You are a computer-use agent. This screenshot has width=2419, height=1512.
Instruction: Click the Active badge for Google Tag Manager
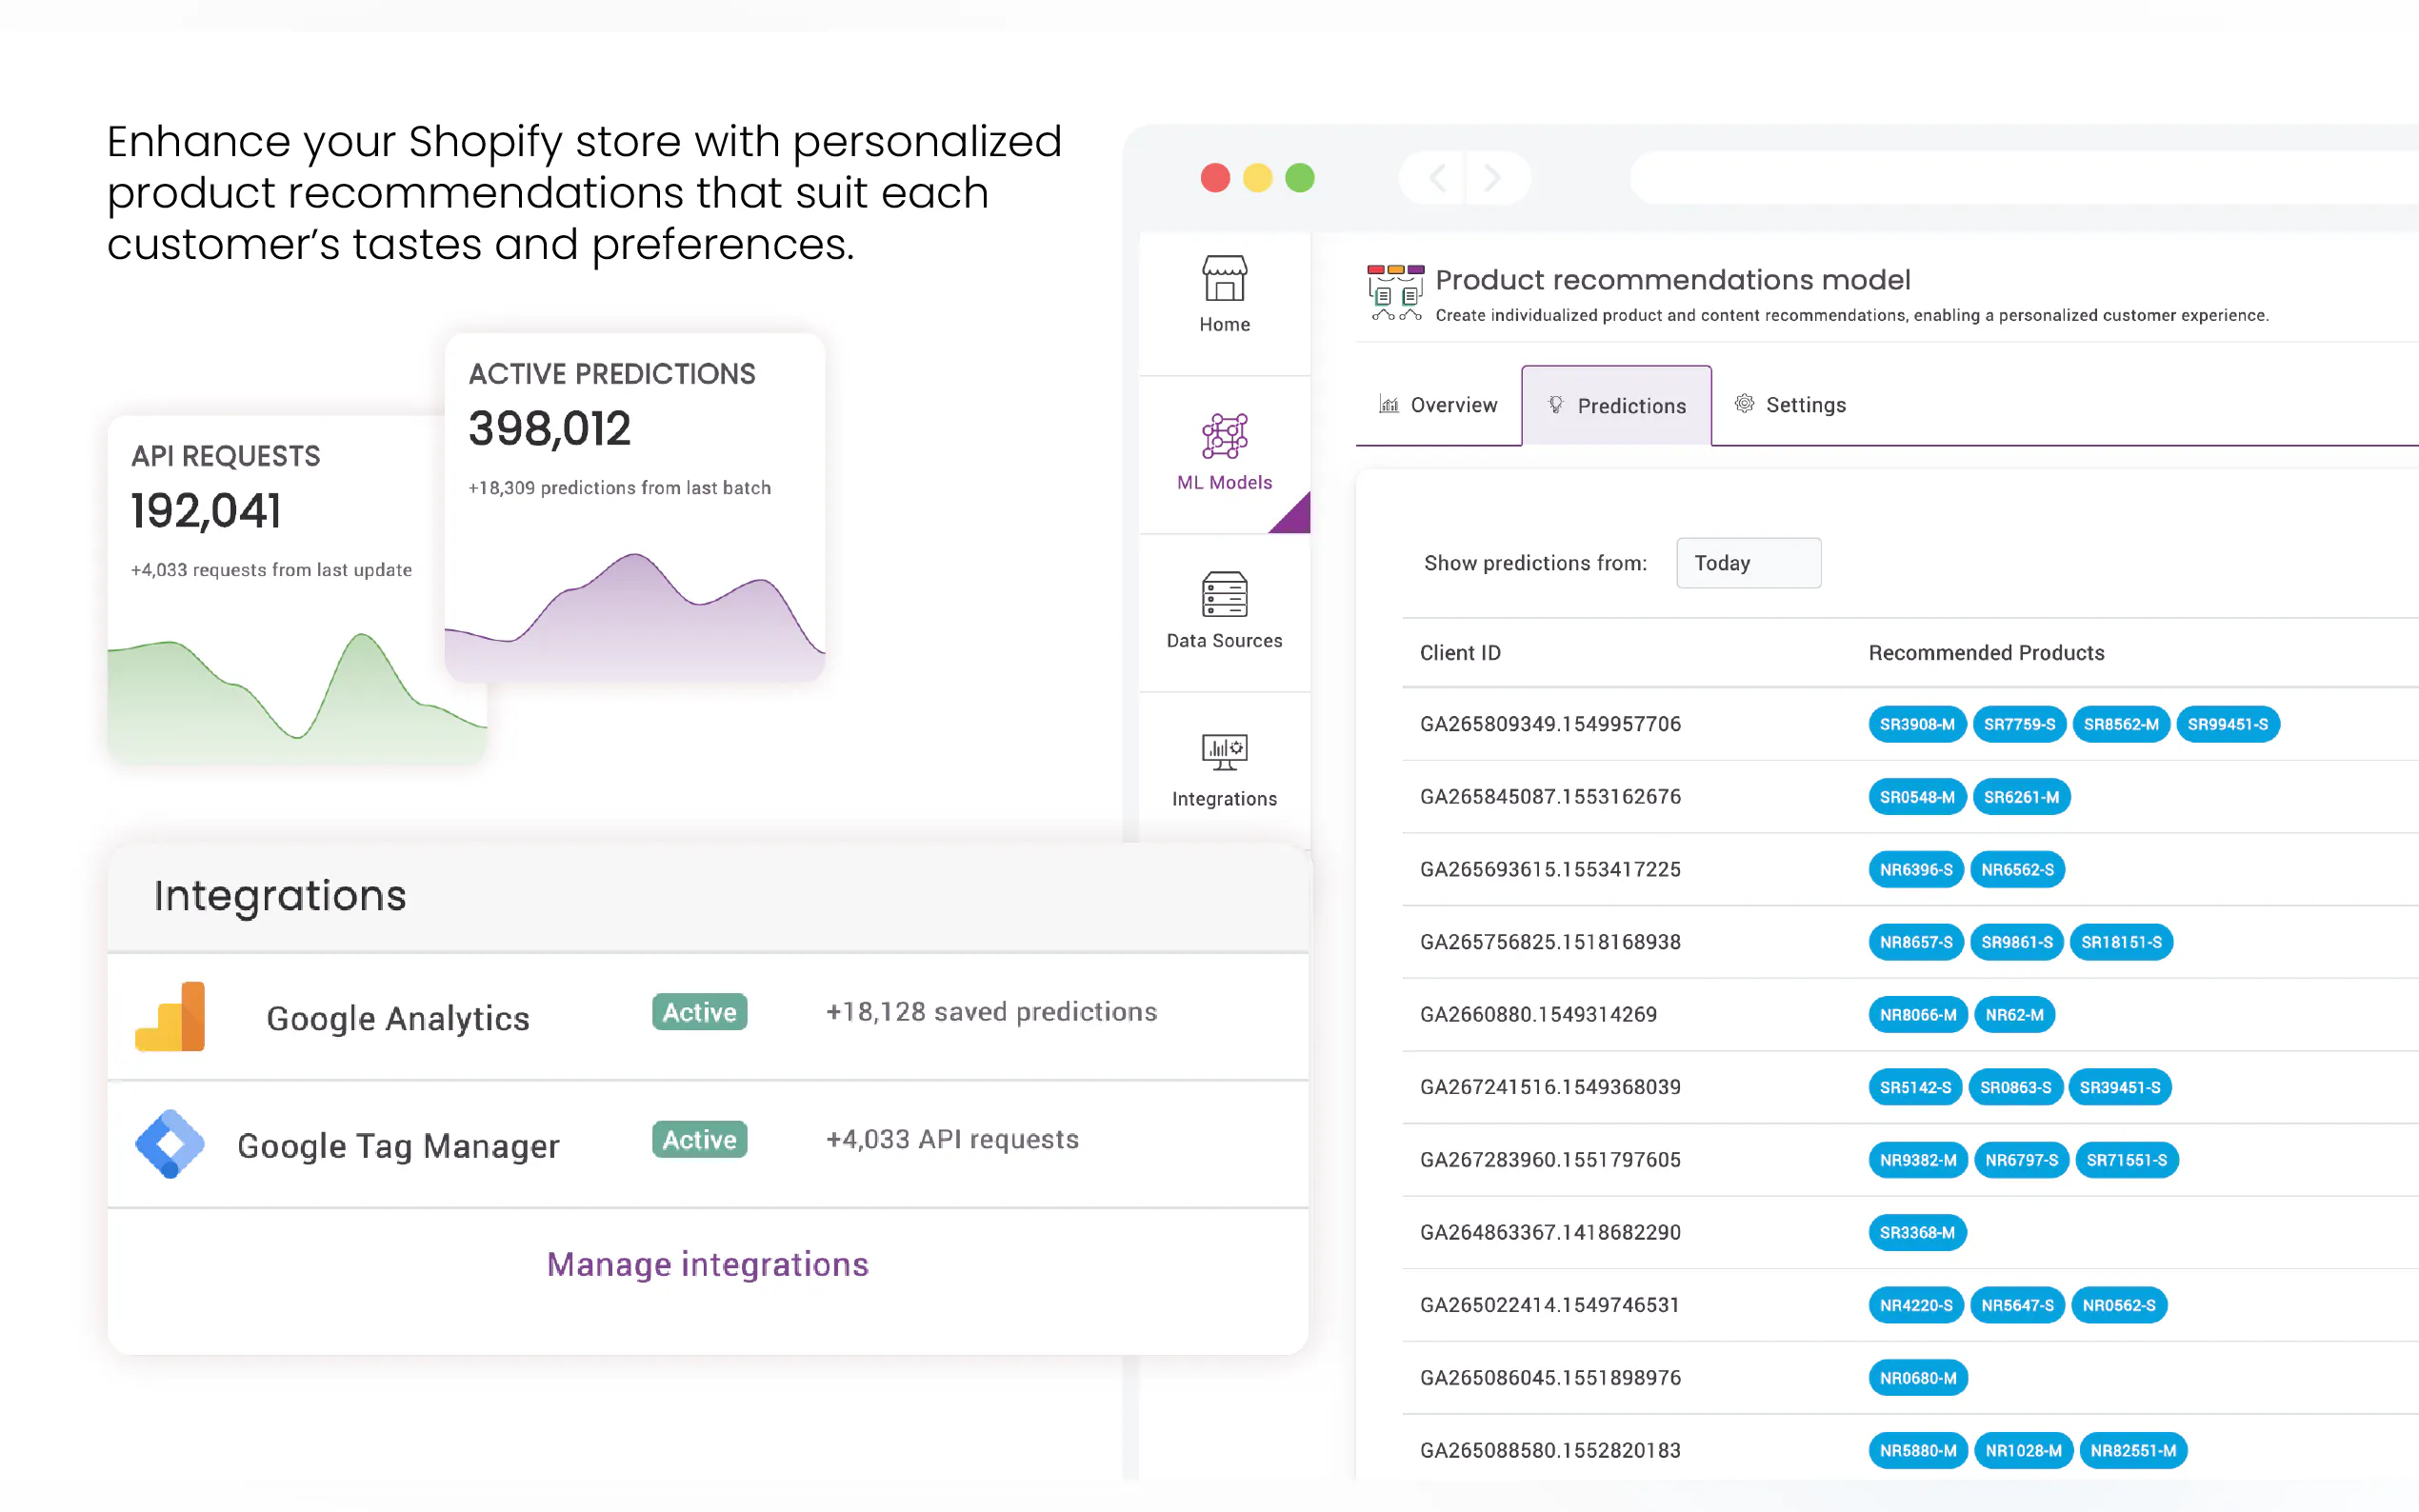point(699,1139)
